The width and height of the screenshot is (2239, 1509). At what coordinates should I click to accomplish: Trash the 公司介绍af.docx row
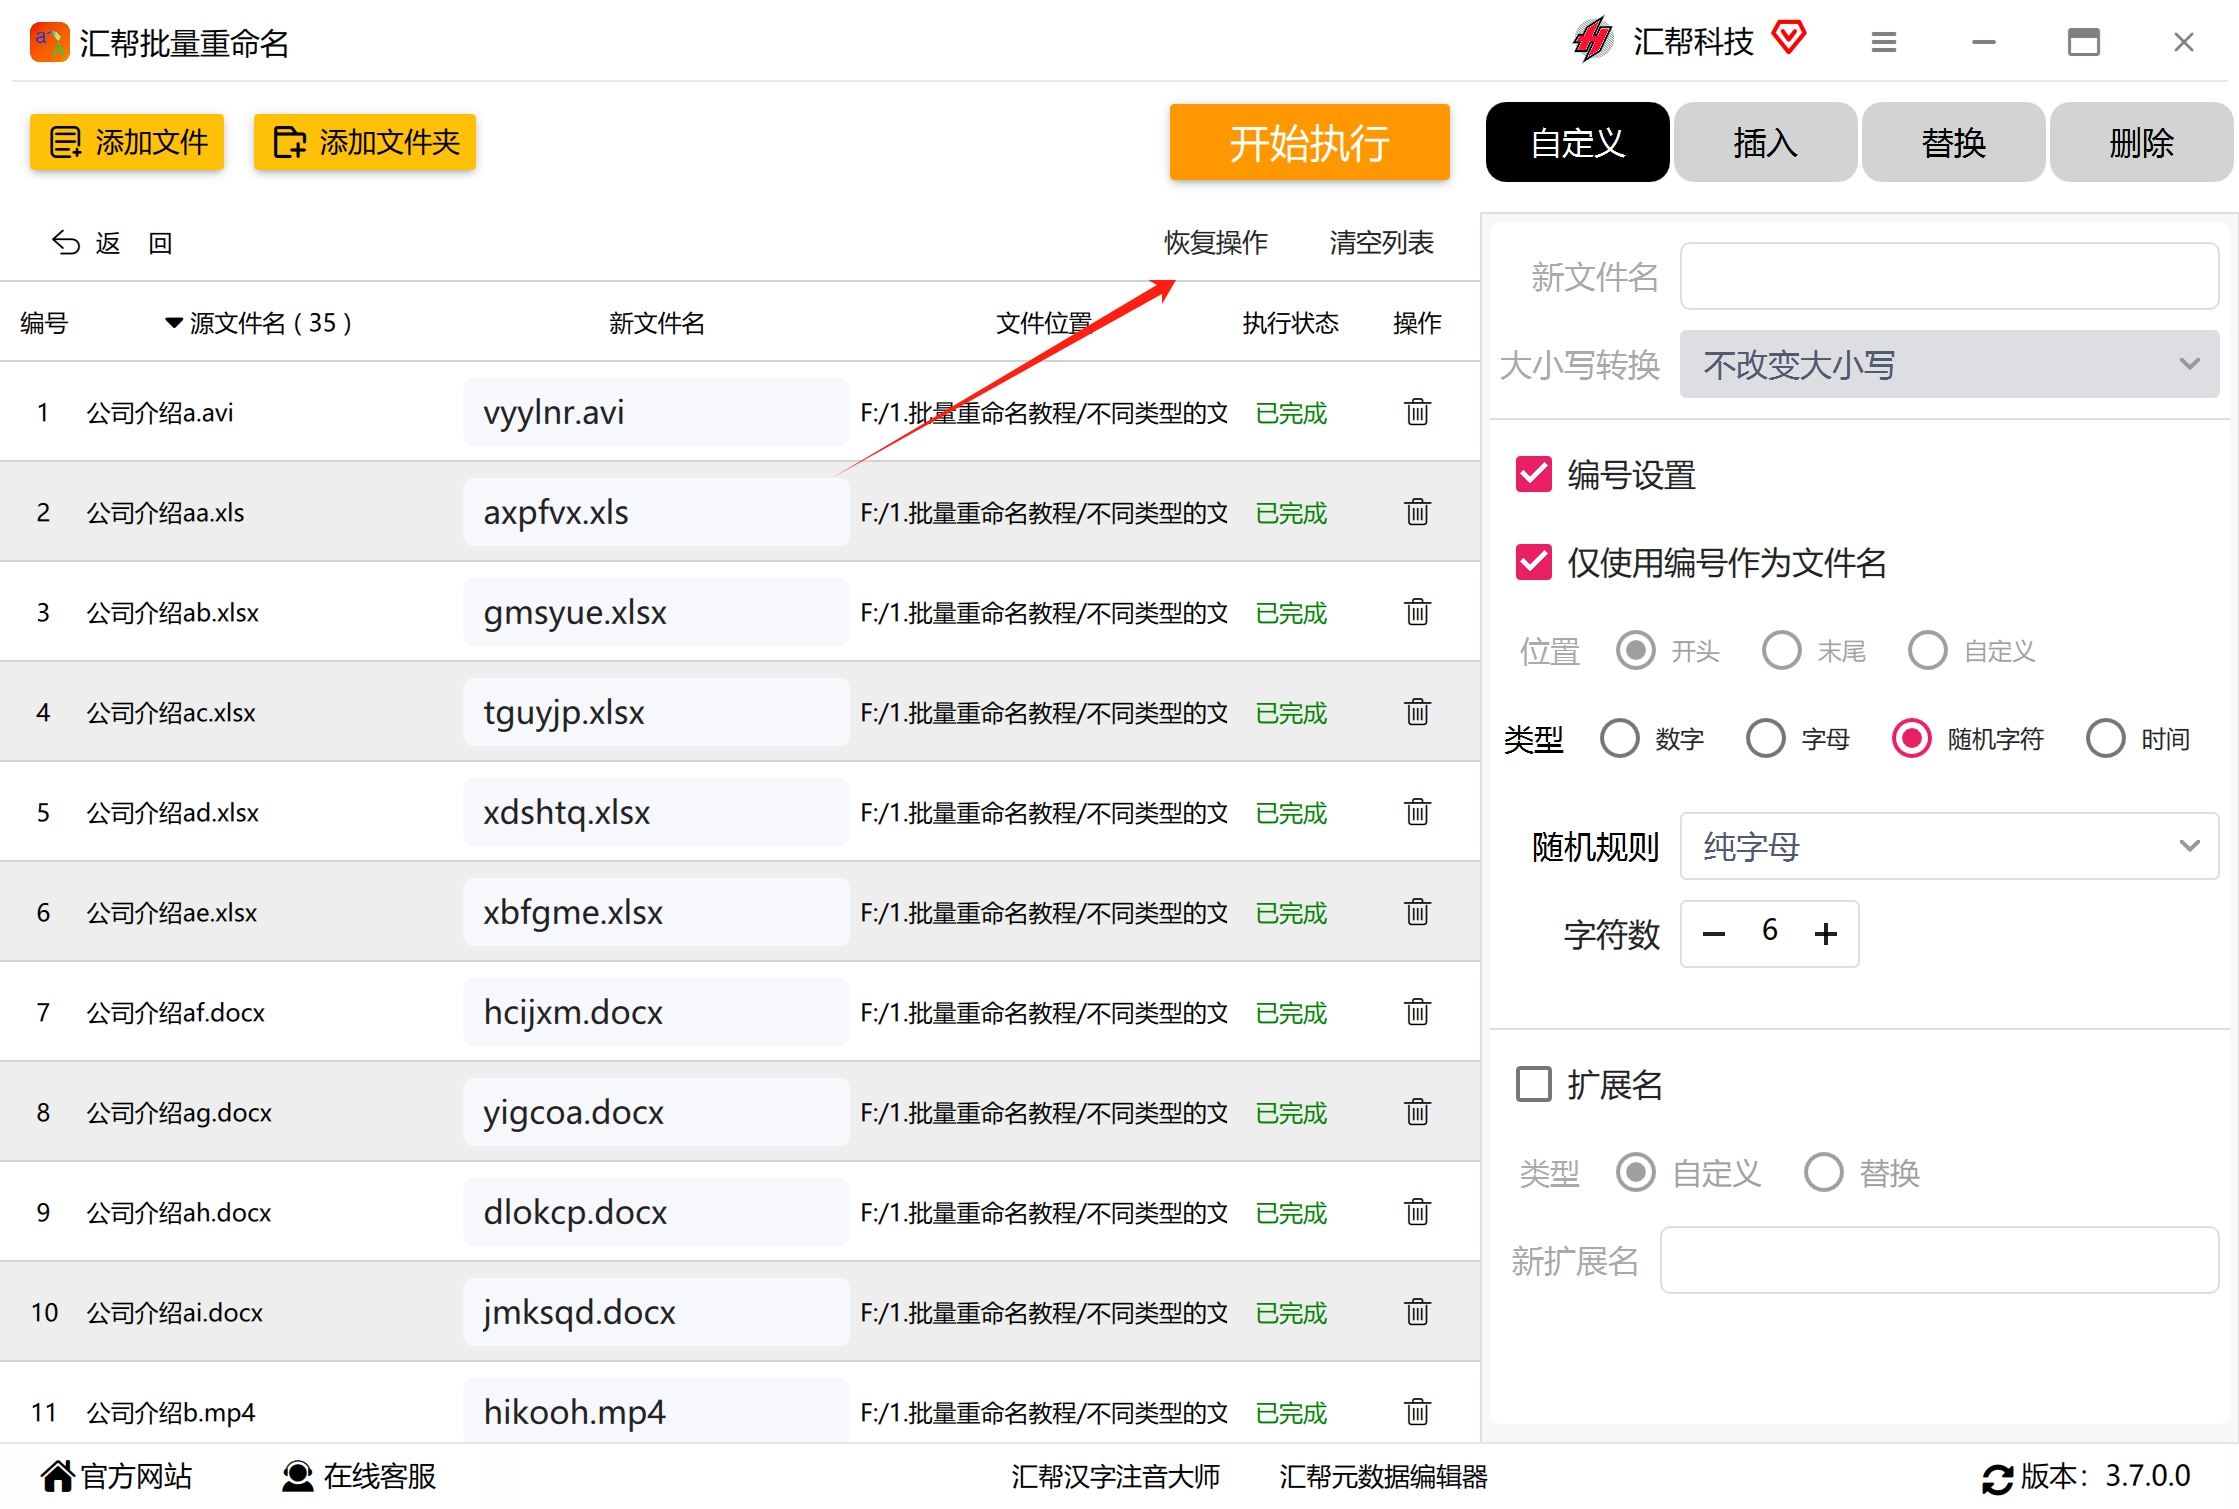tap(1417, 1012)
